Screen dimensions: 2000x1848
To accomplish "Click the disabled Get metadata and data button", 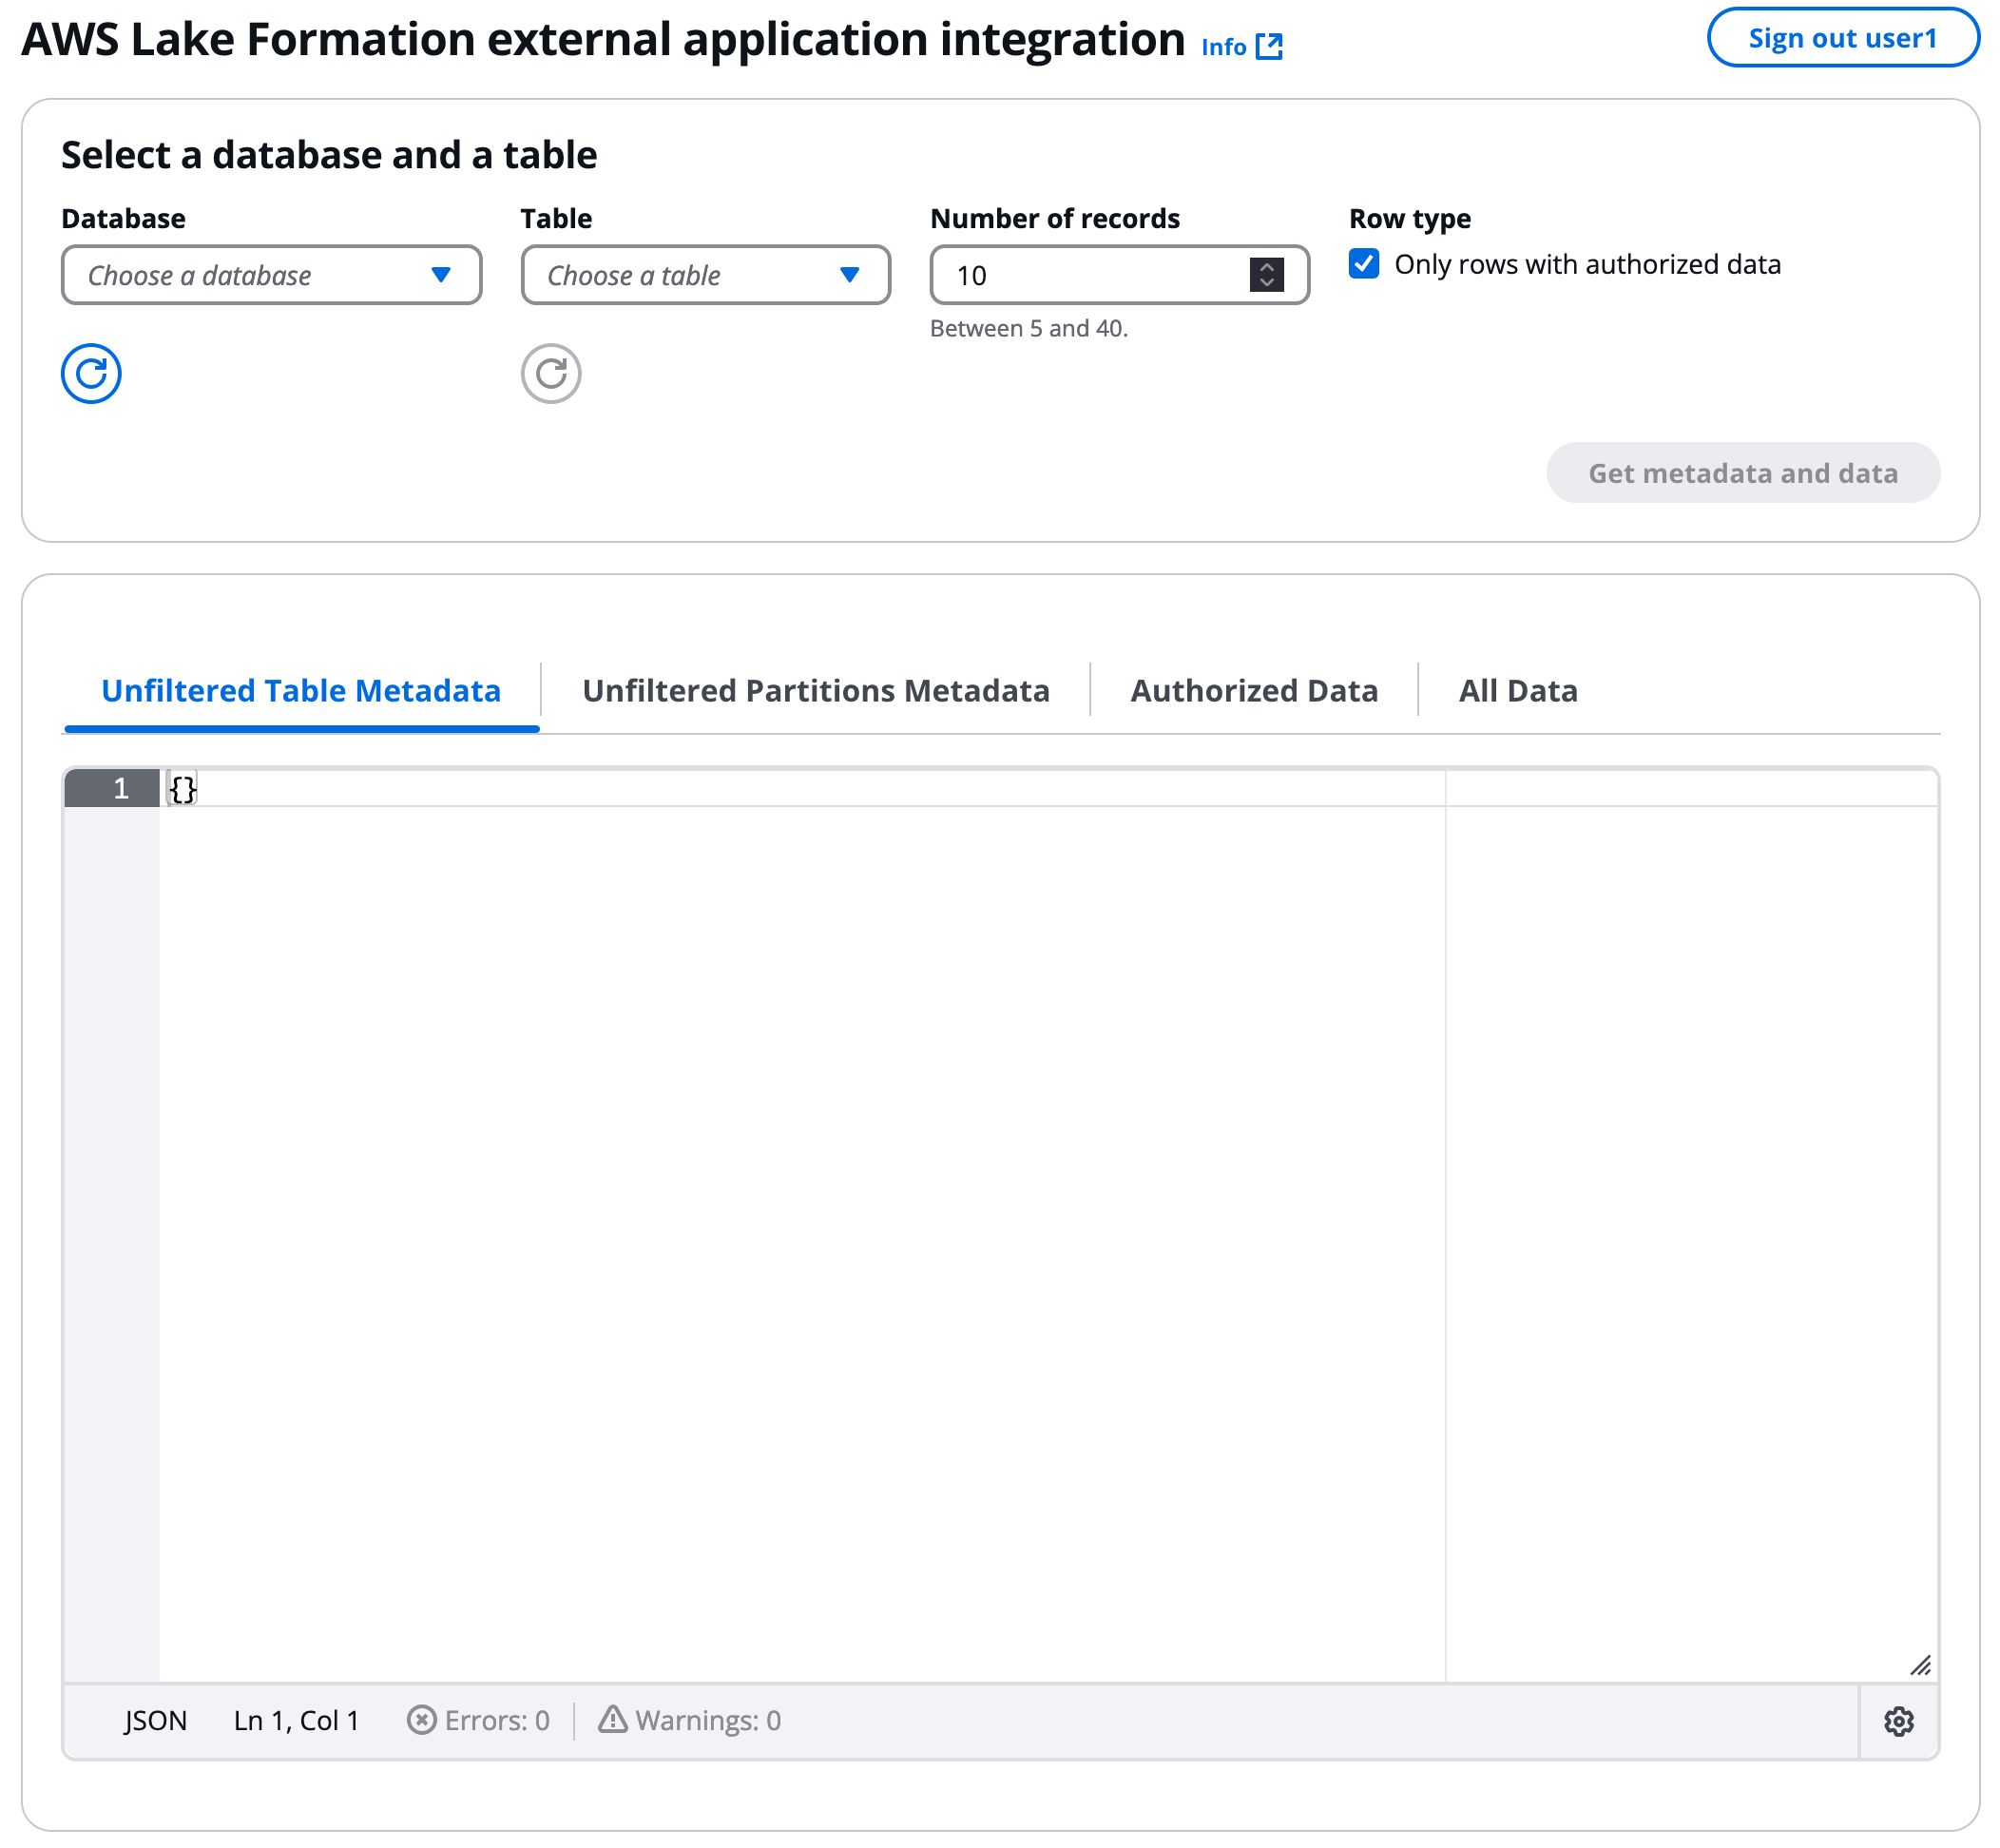I will pyautogui.click(x=1742, y=472).
